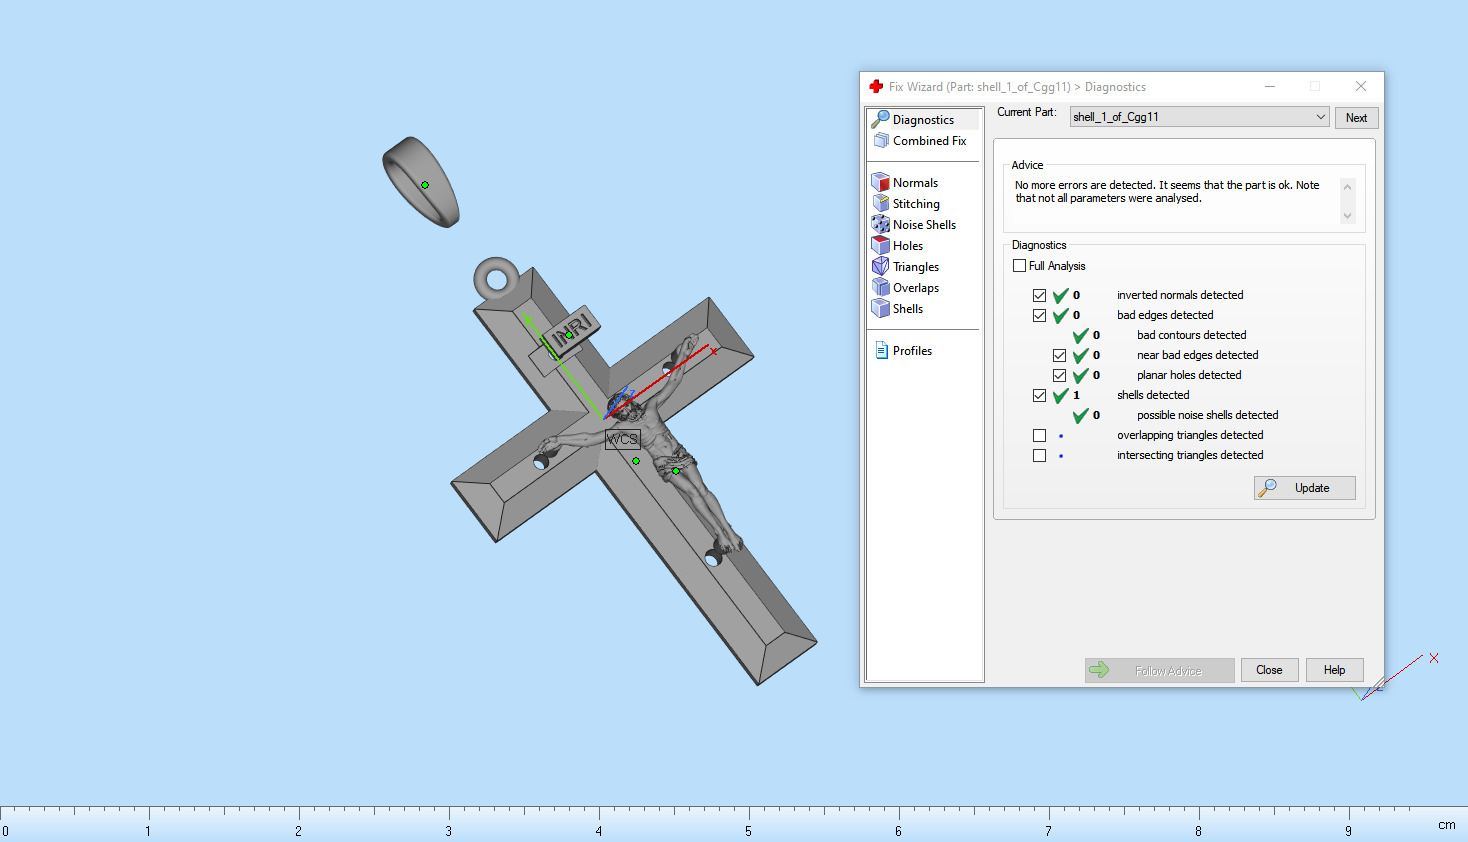The width and height of the screenshot is (1468, 842).
Task: Click the Diagnostics magnifier icon
Action: 880,119
